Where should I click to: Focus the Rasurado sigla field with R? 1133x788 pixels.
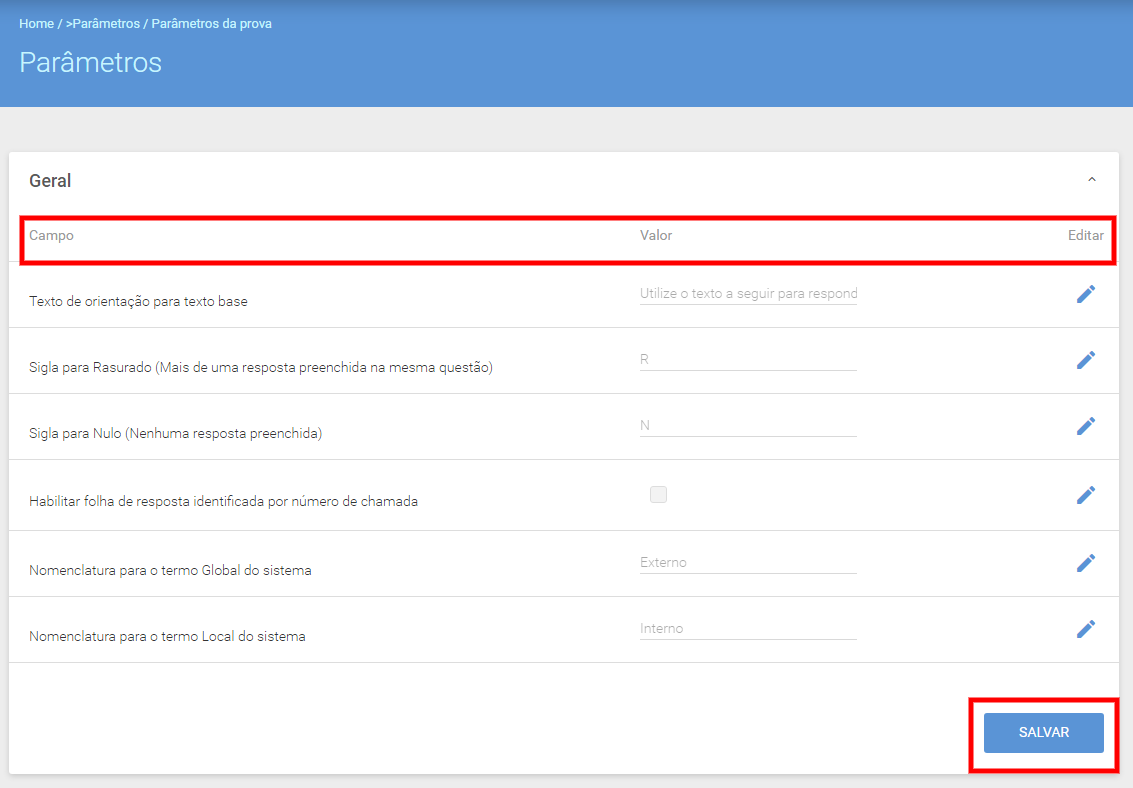pyautogui.click(x=748, y=360)
